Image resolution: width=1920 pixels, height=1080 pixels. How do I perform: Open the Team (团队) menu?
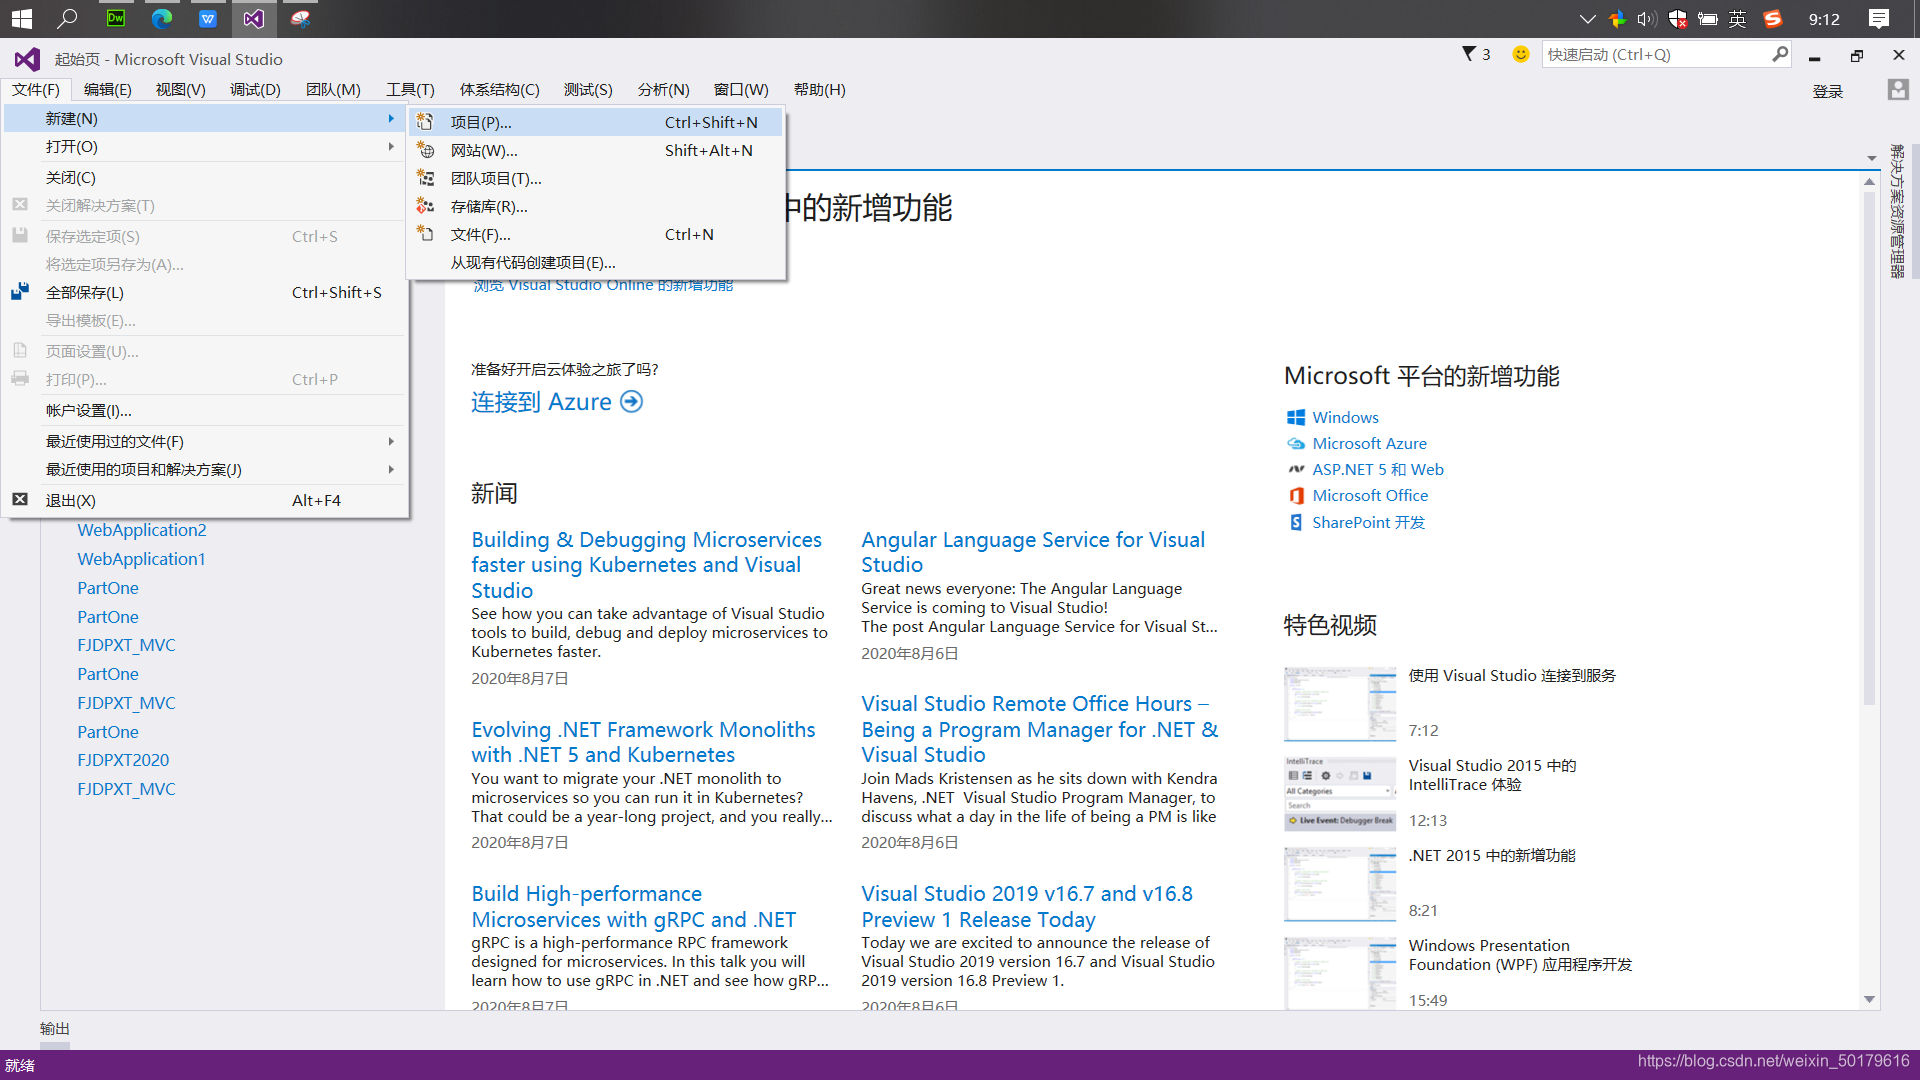pos(333,89)
